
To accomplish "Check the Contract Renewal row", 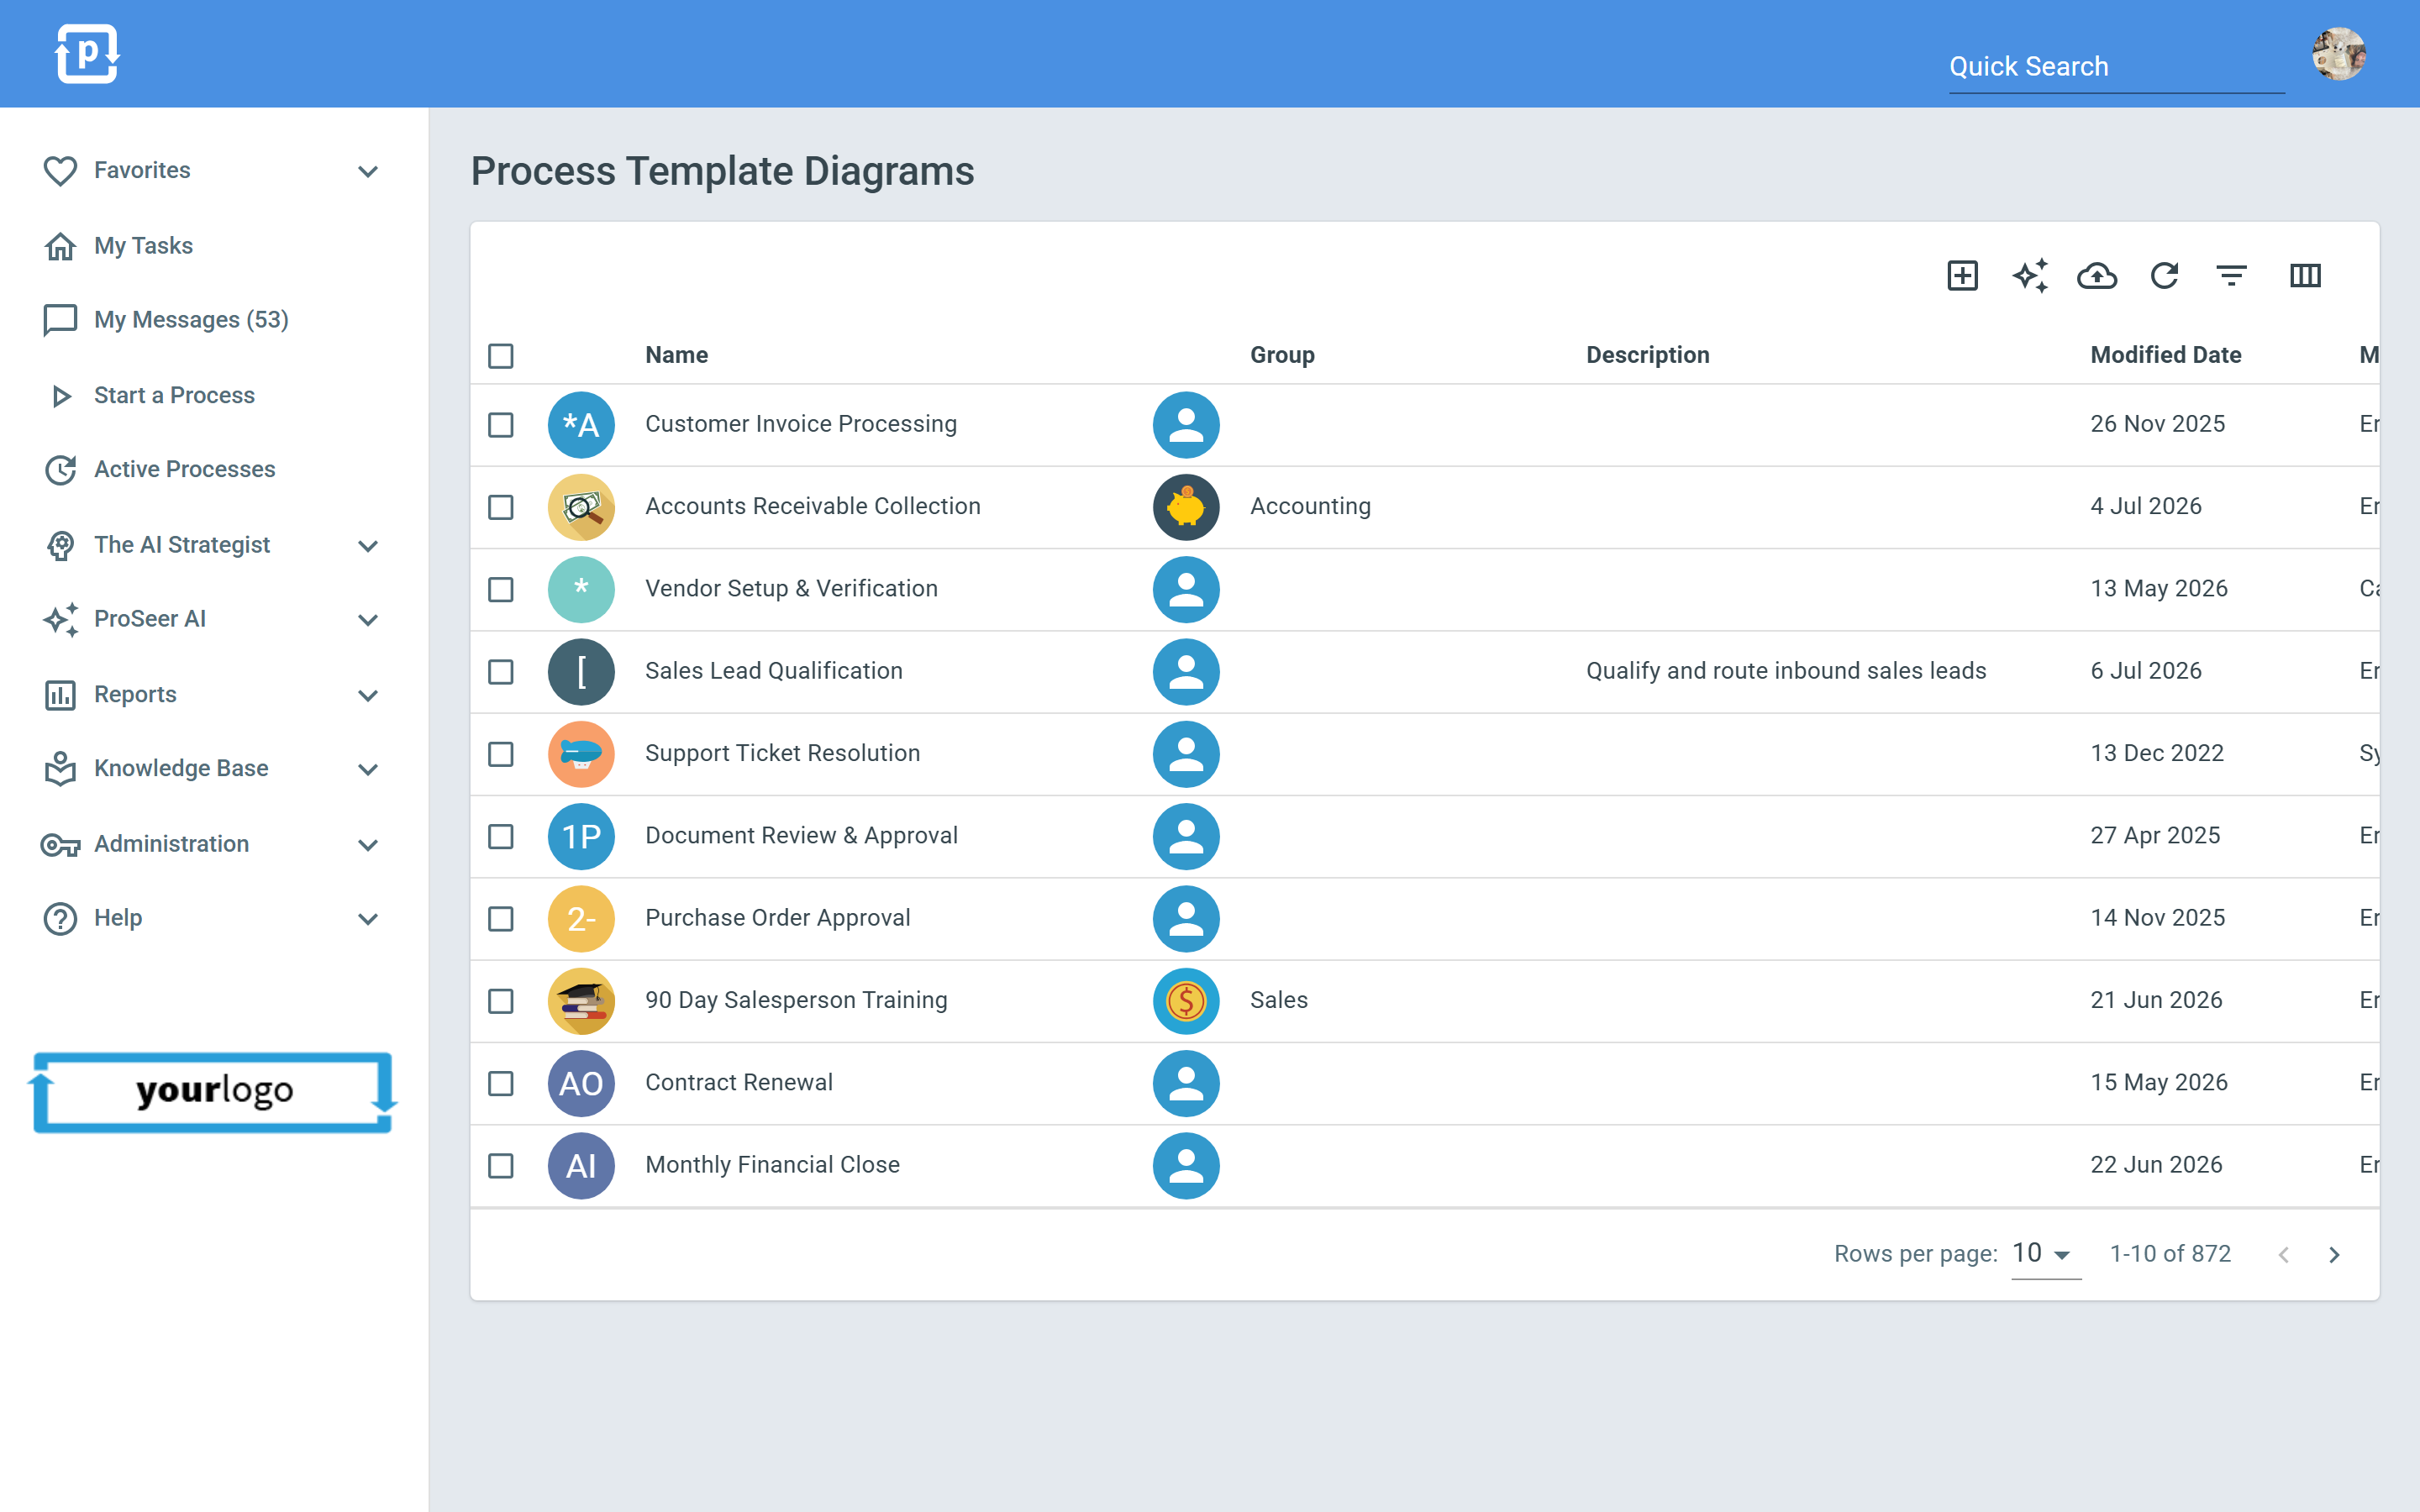I will [501, 1083].
